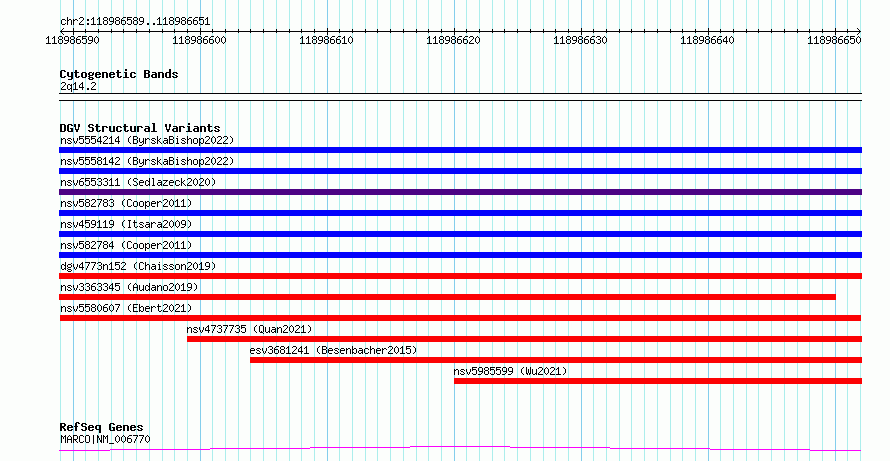Image resolution: width=890 pixels, height=461 pixels.
Task: Click ruler position 118986640
Action: pyautogui.click(x=707, y=40)
